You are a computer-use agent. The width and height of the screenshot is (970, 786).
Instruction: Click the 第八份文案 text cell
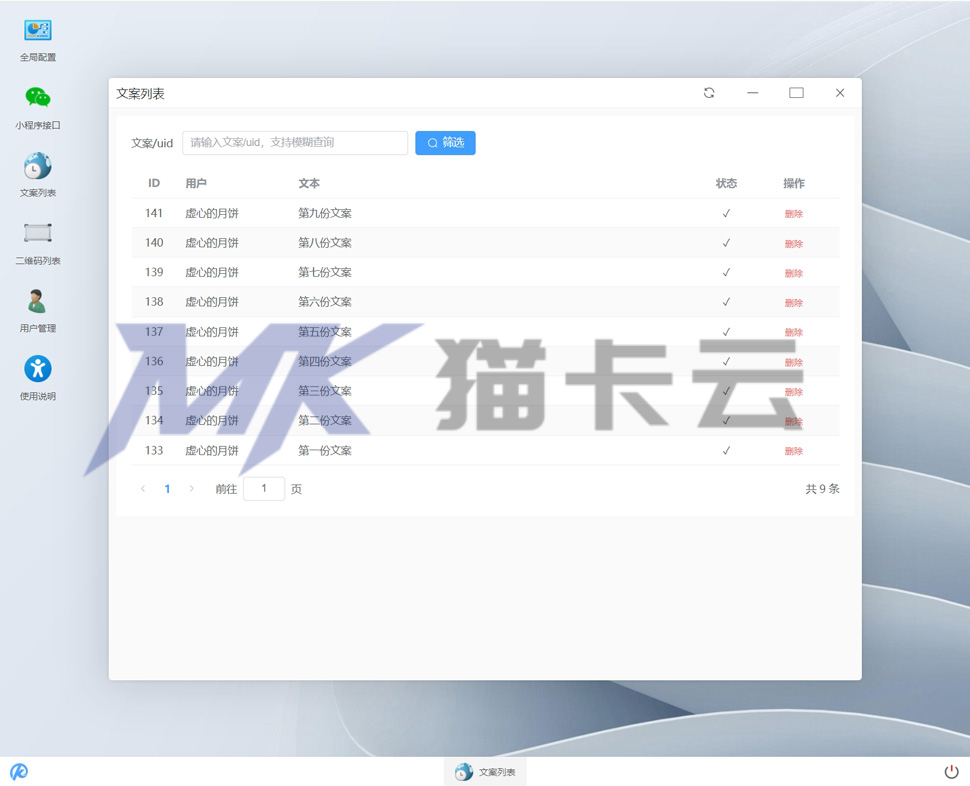click(325, 243)
